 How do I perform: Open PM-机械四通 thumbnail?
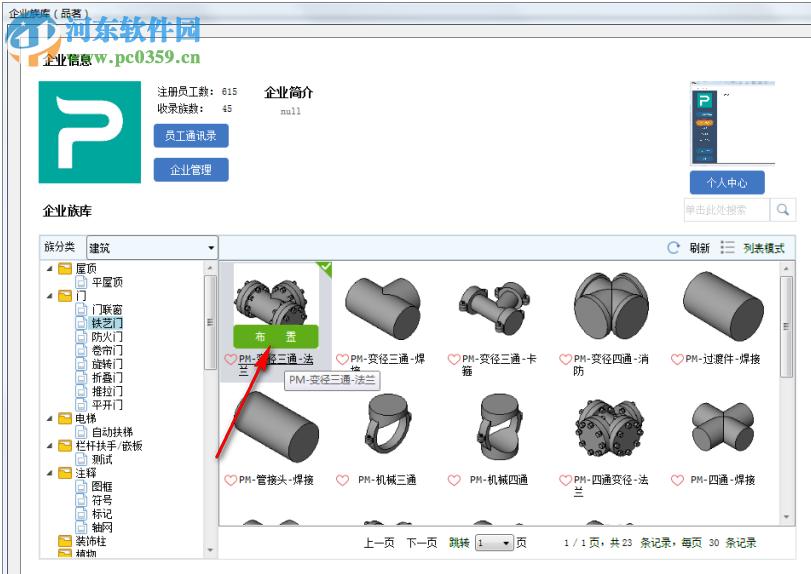click(x=500, y=427)
